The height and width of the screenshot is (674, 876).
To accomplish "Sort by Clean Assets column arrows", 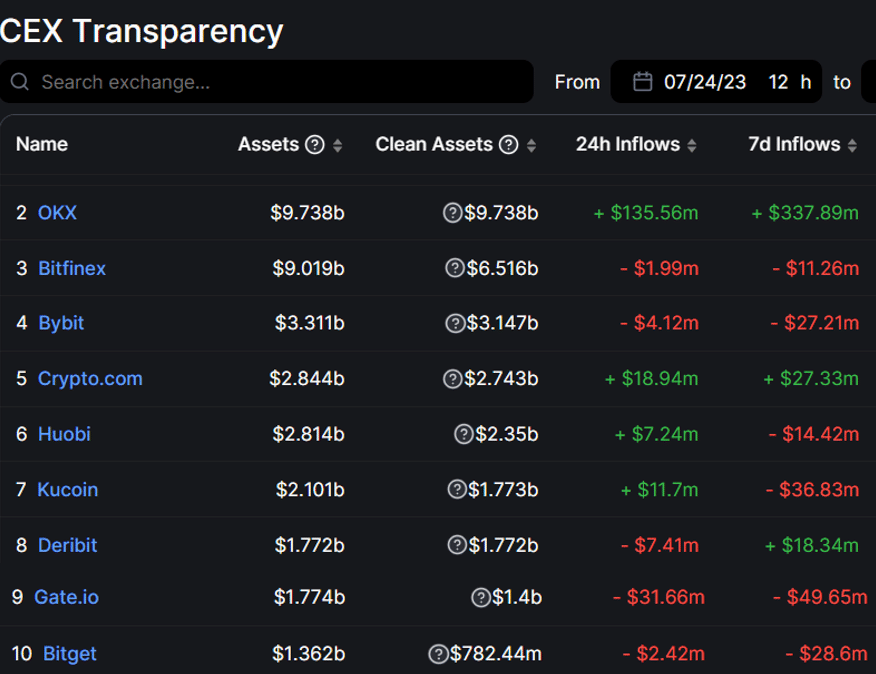I will click(532, 146).
